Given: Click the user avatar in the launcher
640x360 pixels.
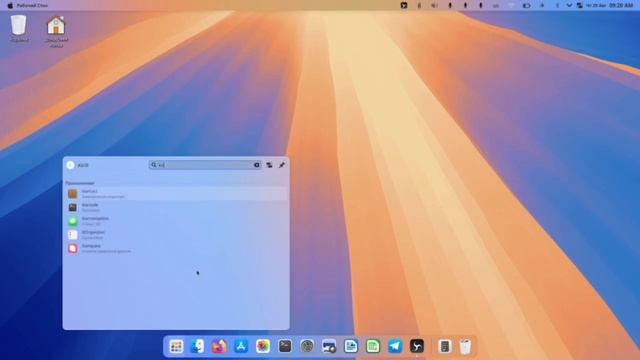Looking at the screenshot, I should (70, 165).
